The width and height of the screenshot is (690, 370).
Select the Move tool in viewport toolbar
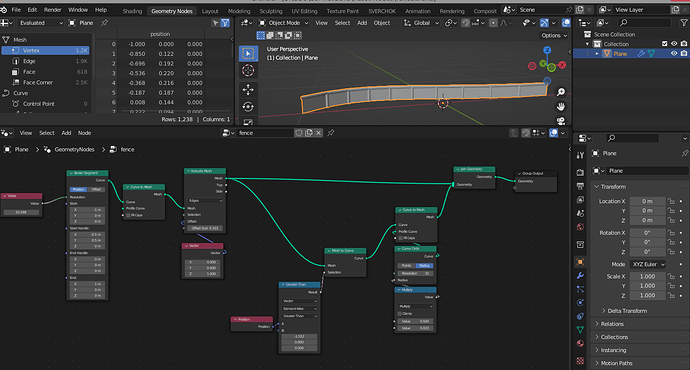click(248, 90)
